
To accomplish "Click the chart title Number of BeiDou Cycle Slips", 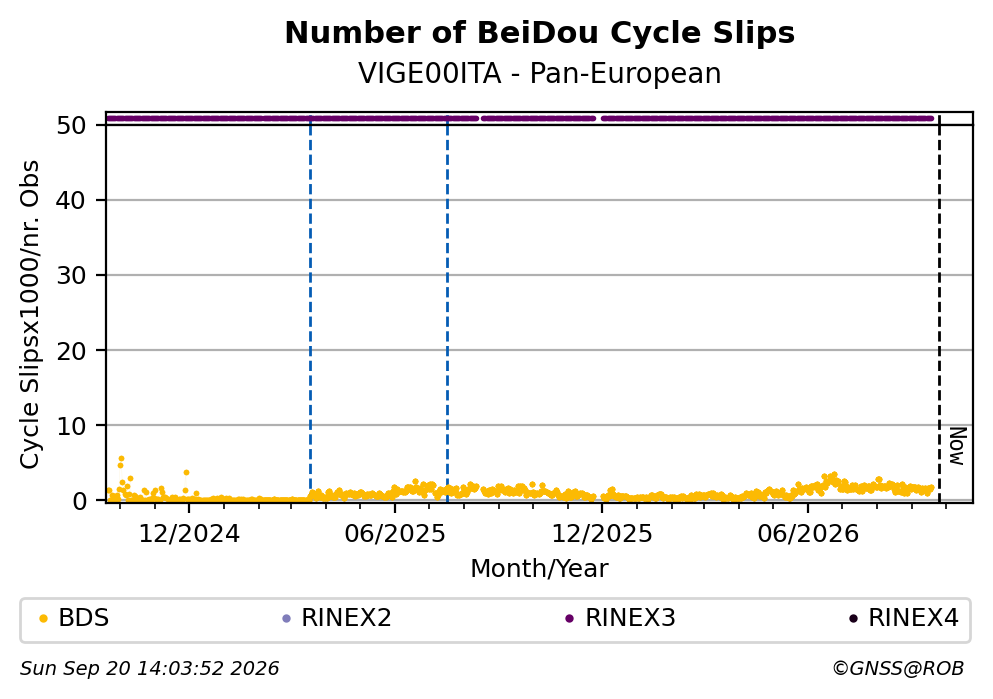I will pos(540,33).
